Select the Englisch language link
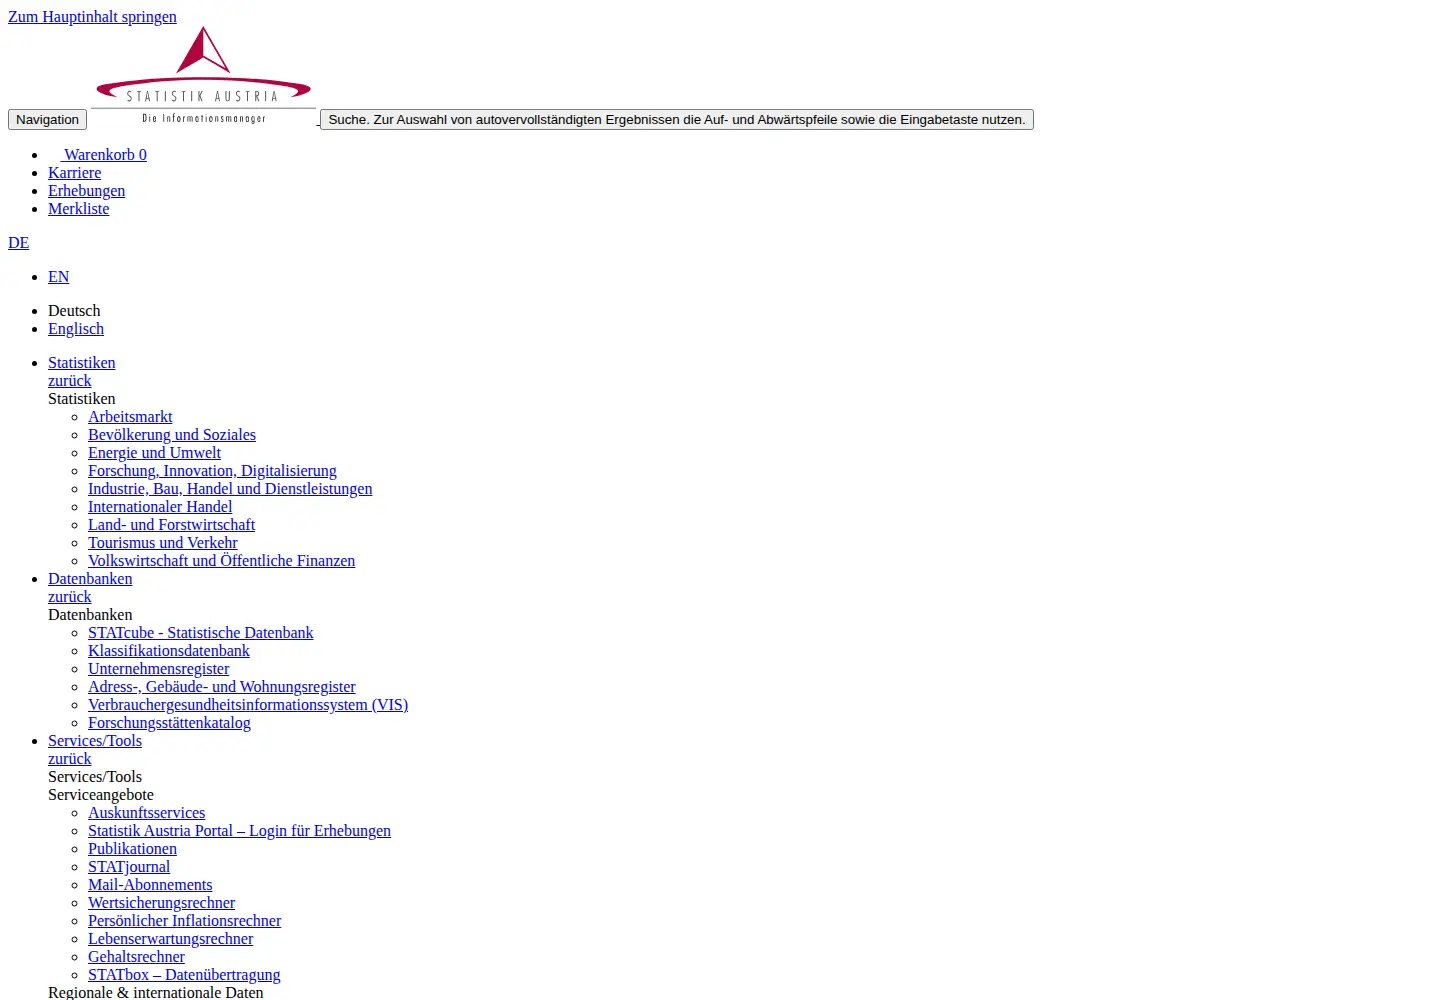The height and width of the screenshot is (1000, 1440). coord(76,329)
